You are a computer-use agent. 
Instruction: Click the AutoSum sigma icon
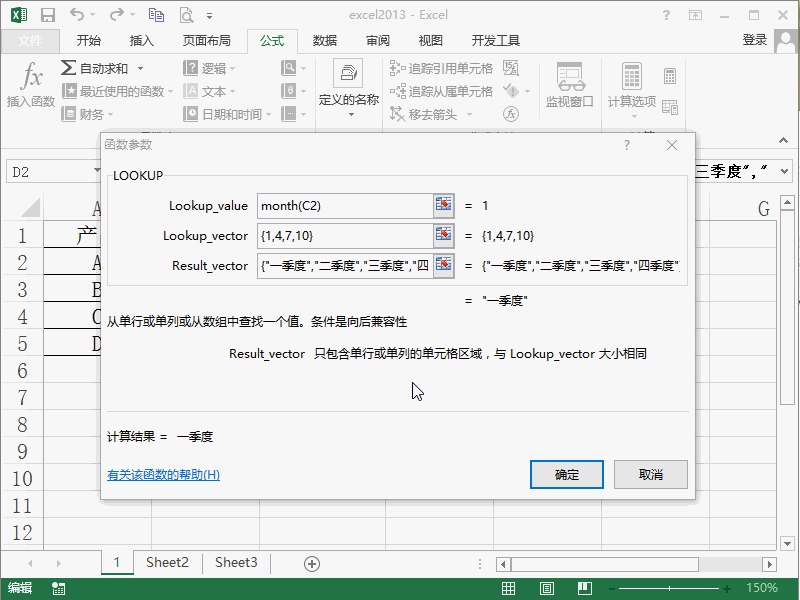pyautogui.click(x=69, y=68)
